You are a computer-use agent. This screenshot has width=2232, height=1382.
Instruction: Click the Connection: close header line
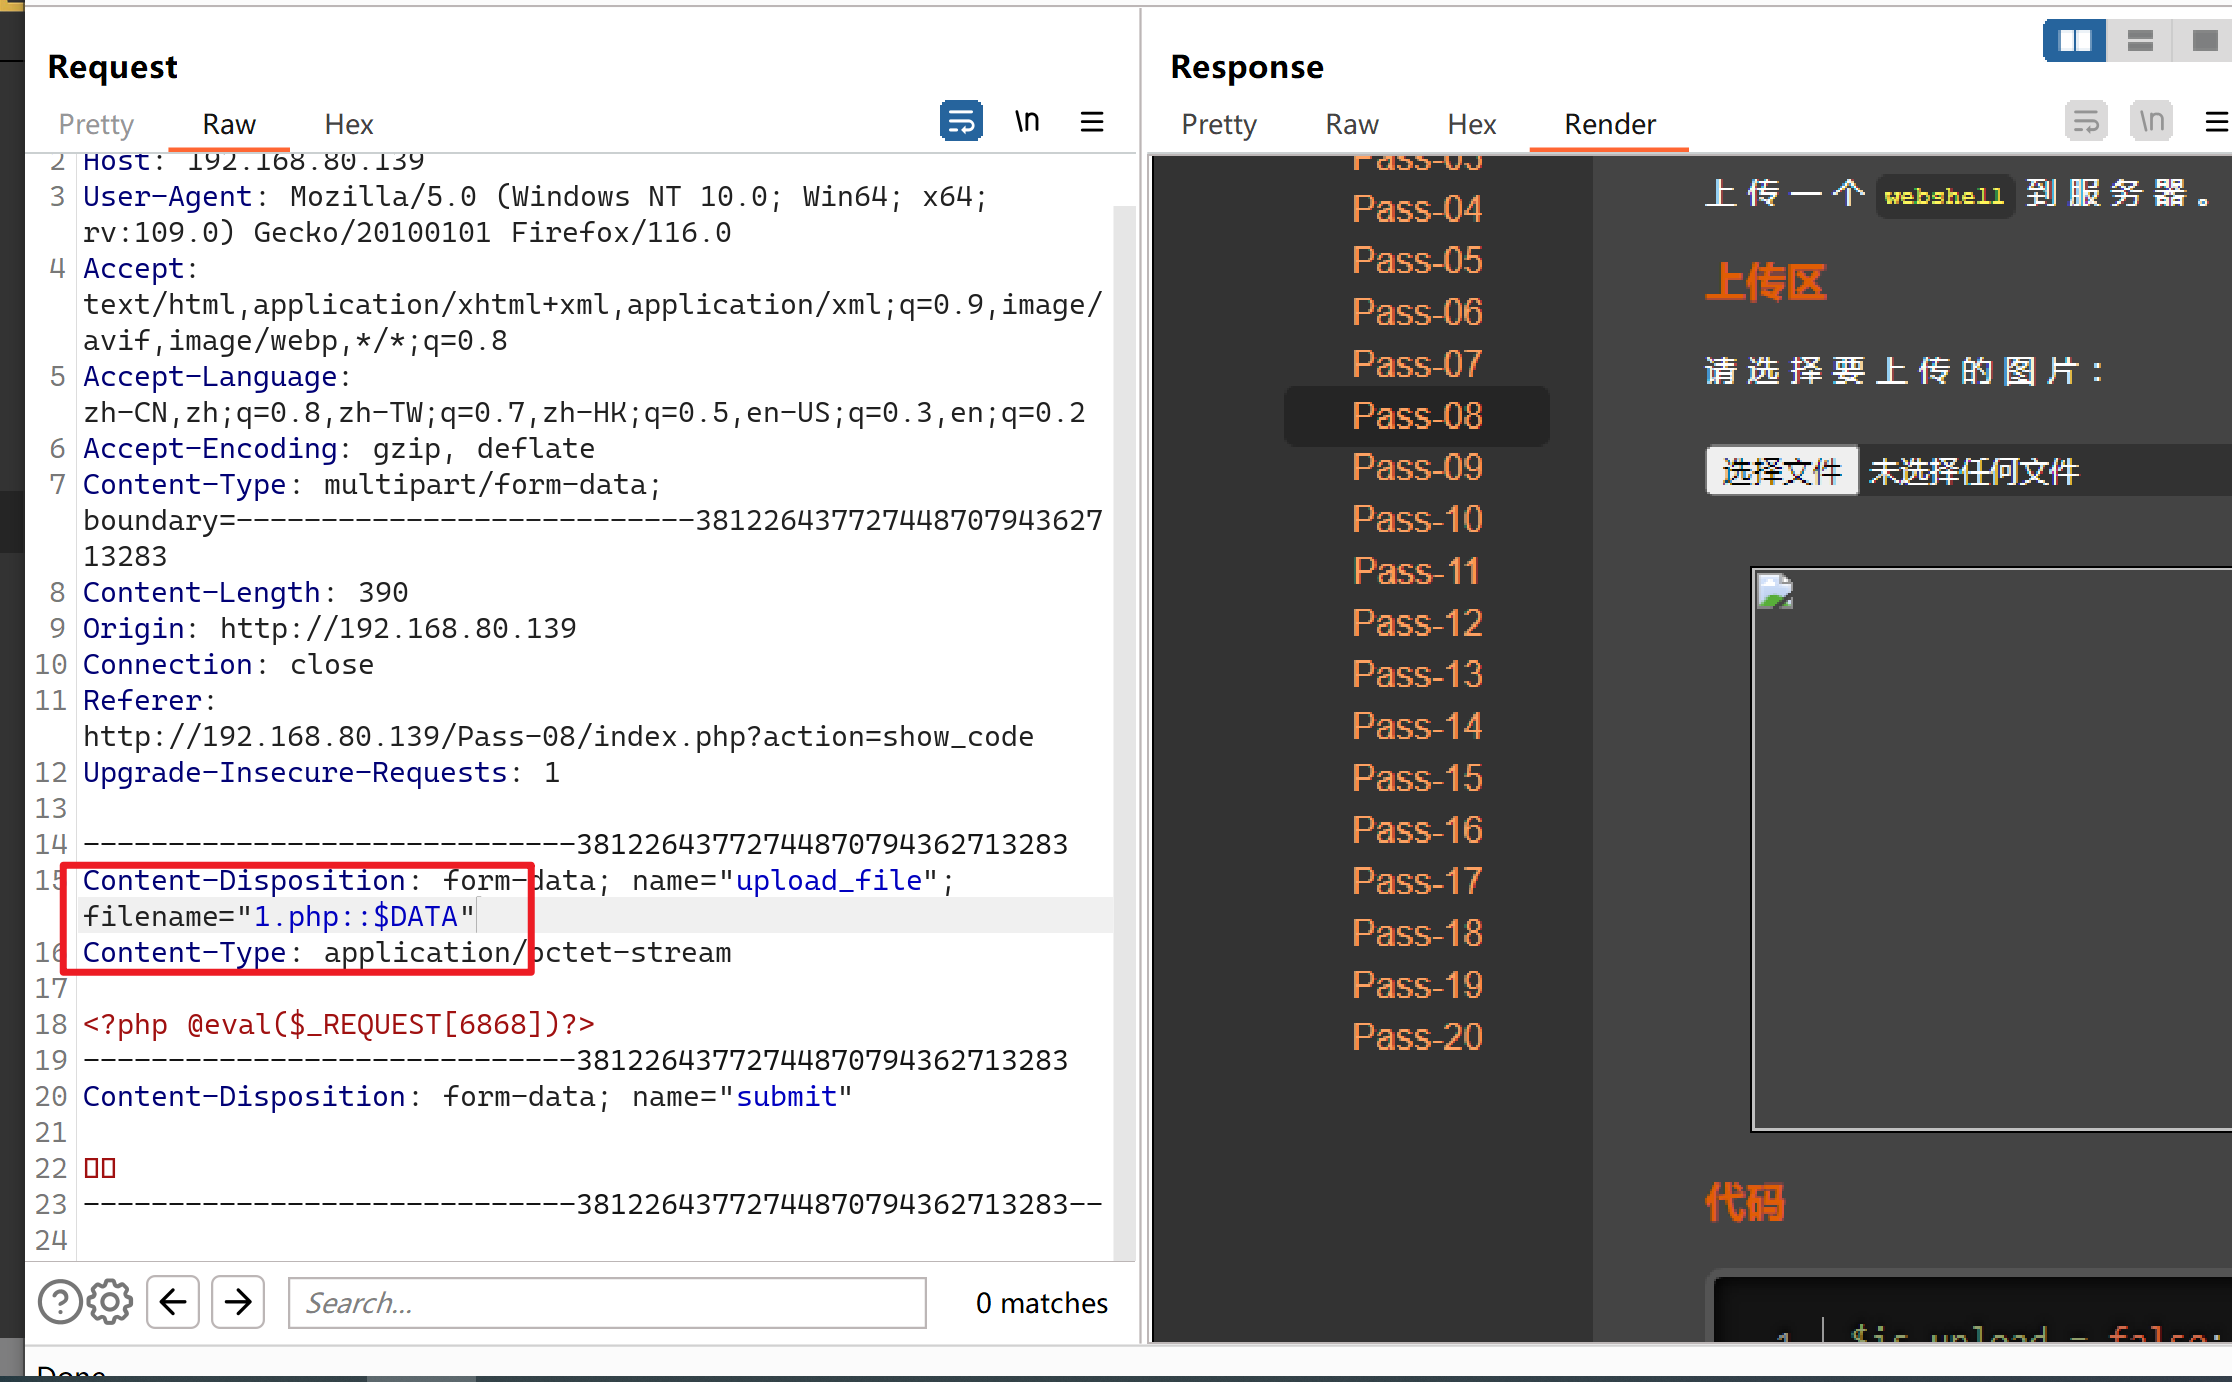(x=229, y=664)
